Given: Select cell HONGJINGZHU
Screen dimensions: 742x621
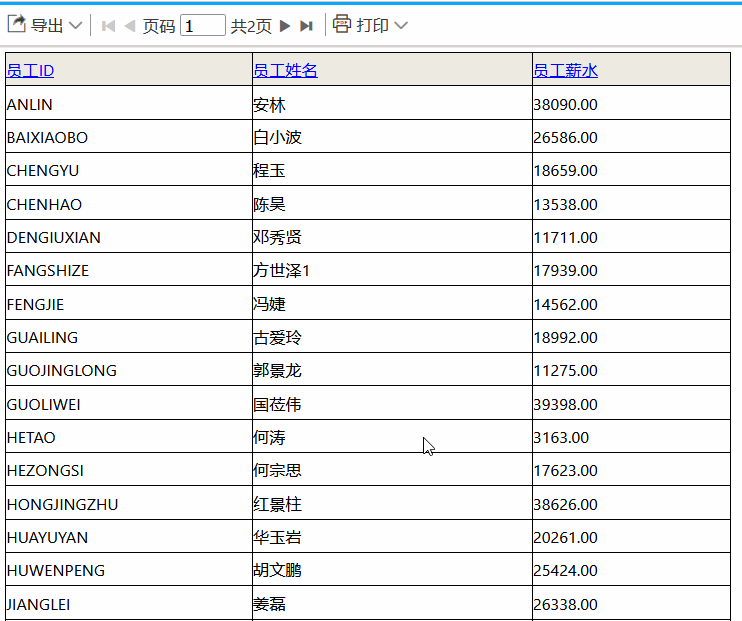Looking at the screenshot, I should click(129, 503).
